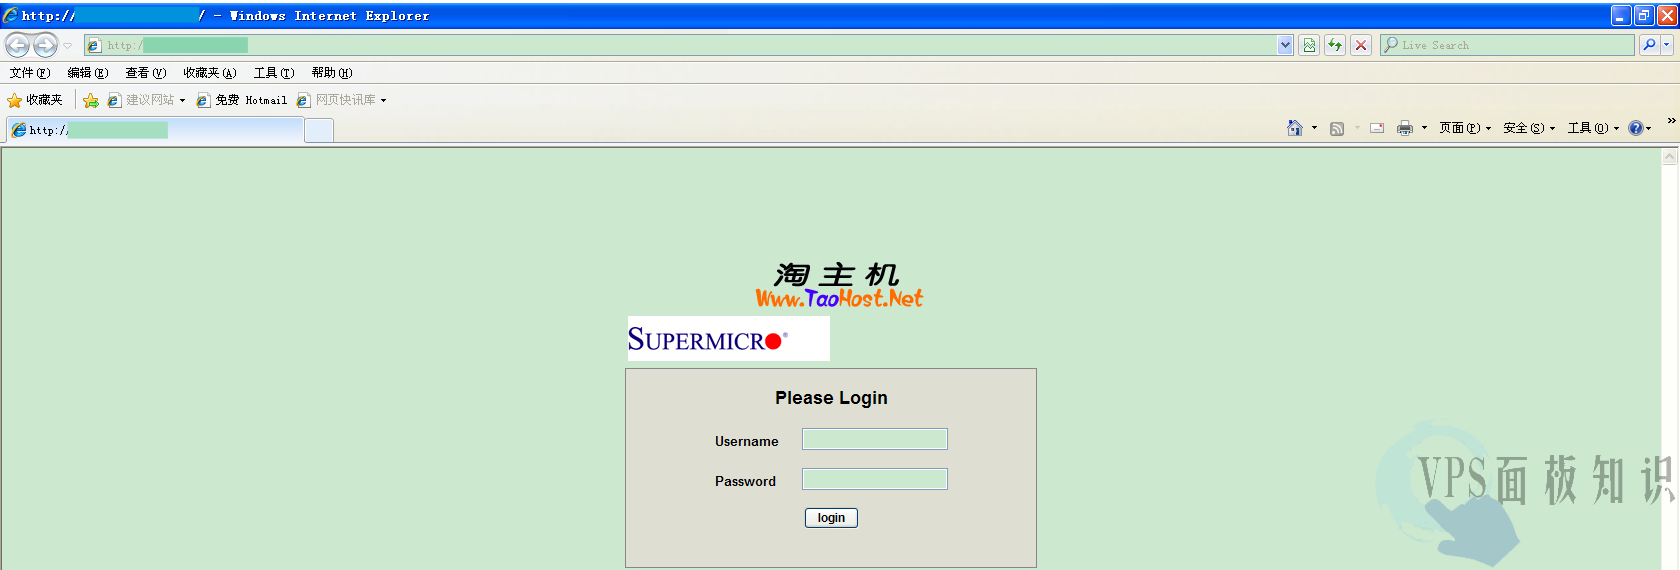
Task: Open the 页面(P) command bar dropdown
Action: coord(1465,128)
